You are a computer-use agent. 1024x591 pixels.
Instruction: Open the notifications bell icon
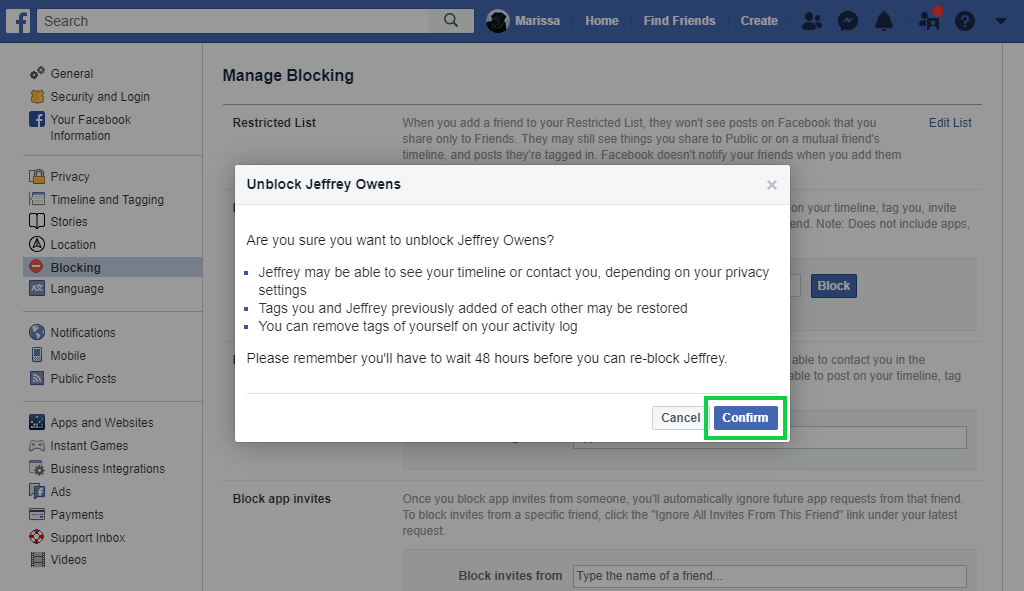[884, 21]
